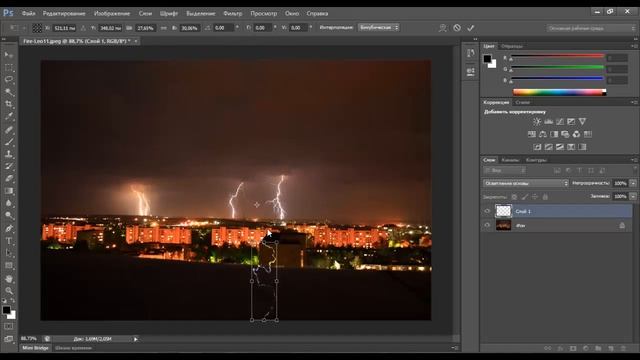This screenshot has width=640, height=360.
Task: Select the Magic Wand tool
Action: (x=9, y=92)
